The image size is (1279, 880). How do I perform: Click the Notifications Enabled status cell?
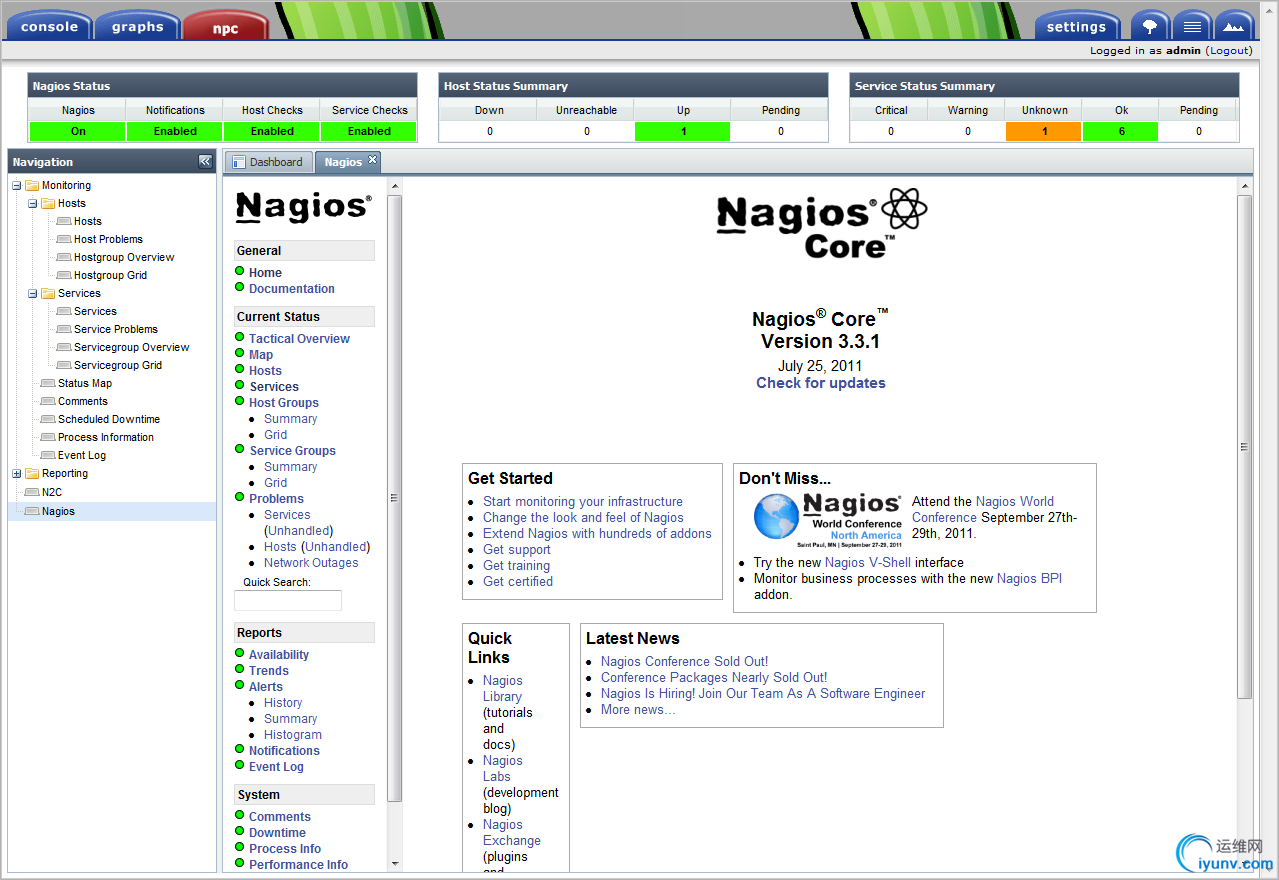tap(175, 131)
